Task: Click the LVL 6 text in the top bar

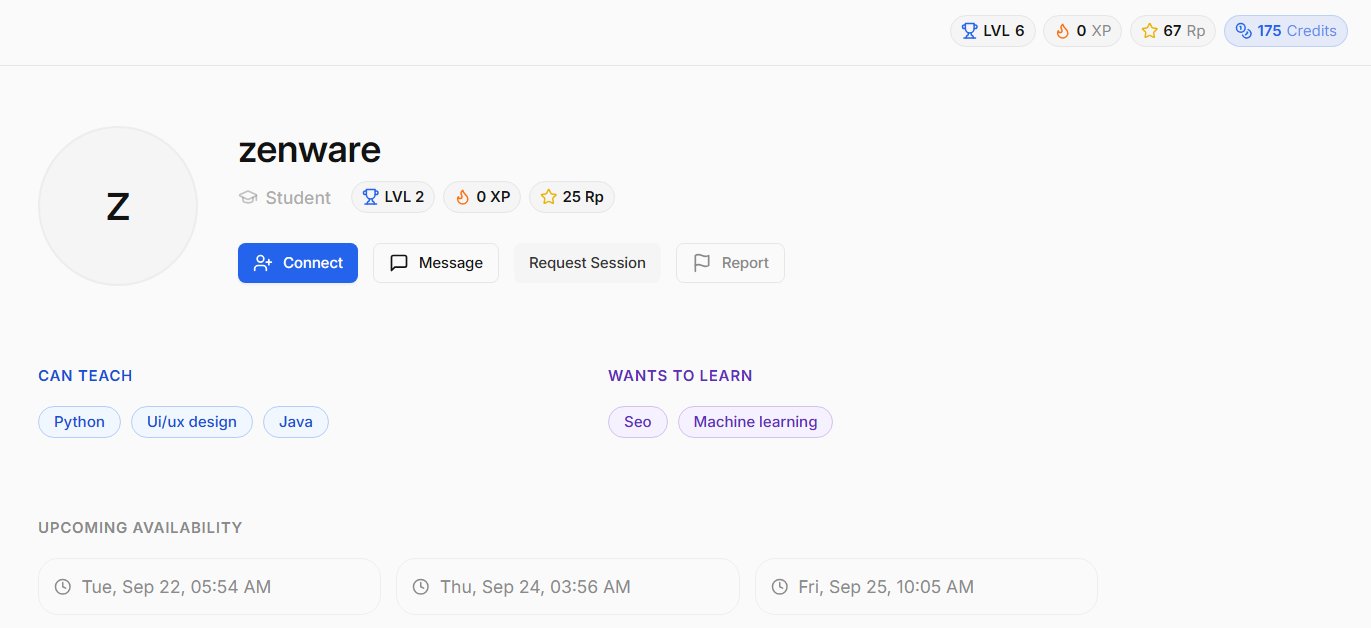Action: tap(1004, 31)
